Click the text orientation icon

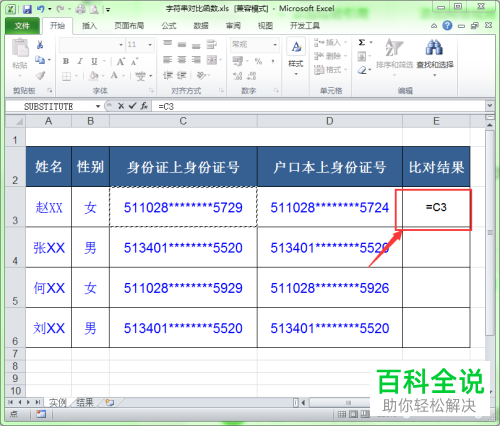pyautogui.click(x=201, y=76)
